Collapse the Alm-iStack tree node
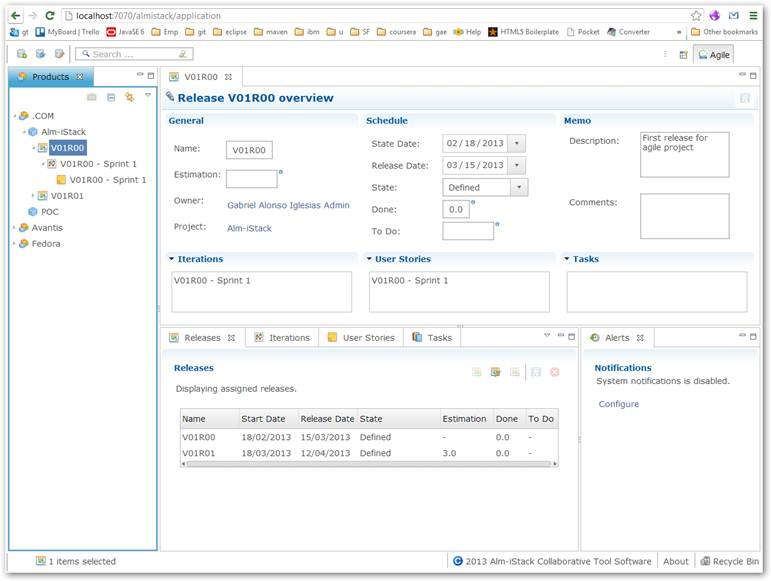This screenshot has width=771, height=581. tap(24, 132)
